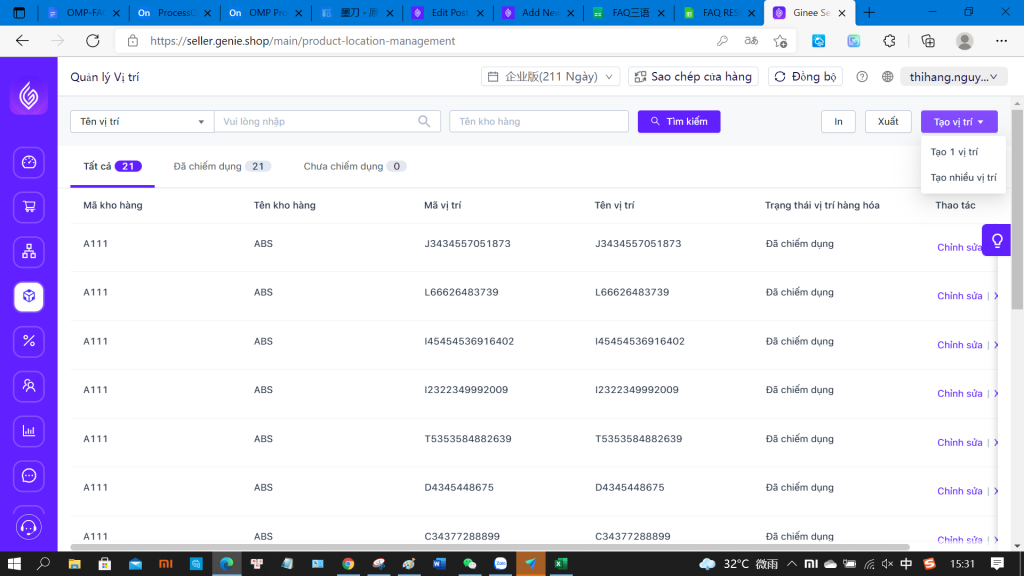This screenshot has width=1024, height=576.
Task: Expand the 企业版(211 Ngày) plan dropdown
Action: pyautogui.click(x=551, y=77)
